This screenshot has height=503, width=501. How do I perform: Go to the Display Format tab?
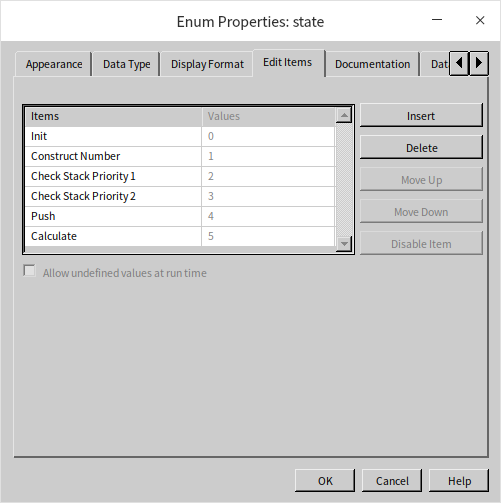(x=207, y=64)
